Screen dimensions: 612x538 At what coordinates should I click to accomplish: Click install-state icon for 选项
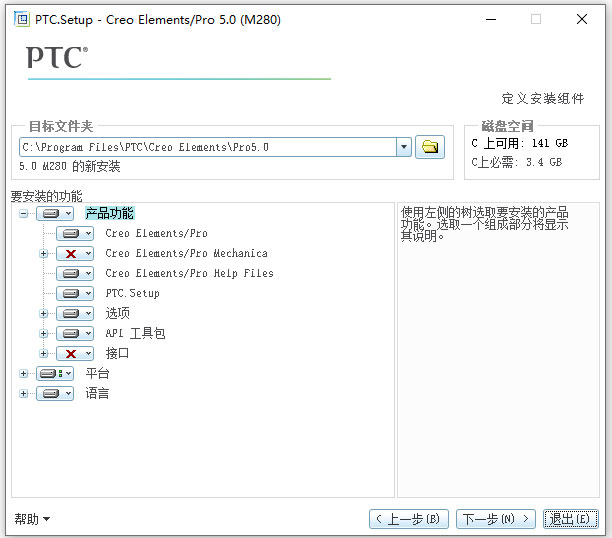coord(71,313)
